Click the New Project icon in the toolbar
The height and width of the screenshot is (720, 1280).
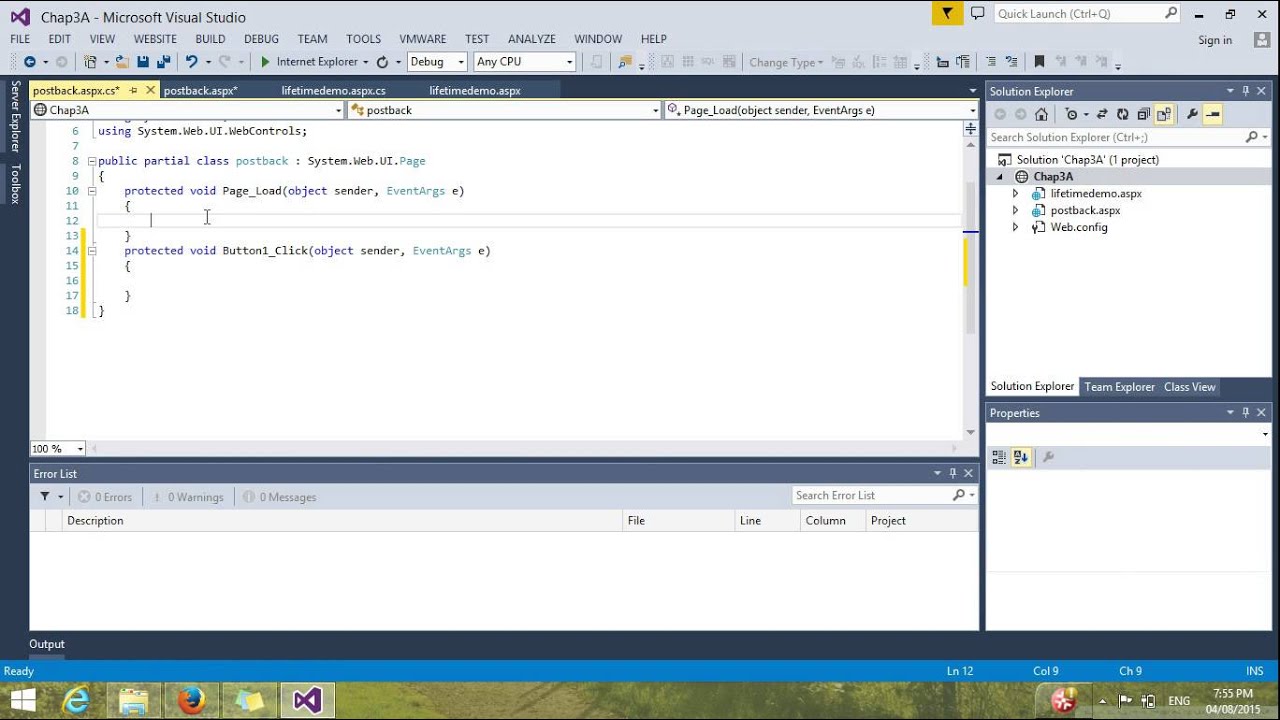pyautogui.click(x=91, y=62)
